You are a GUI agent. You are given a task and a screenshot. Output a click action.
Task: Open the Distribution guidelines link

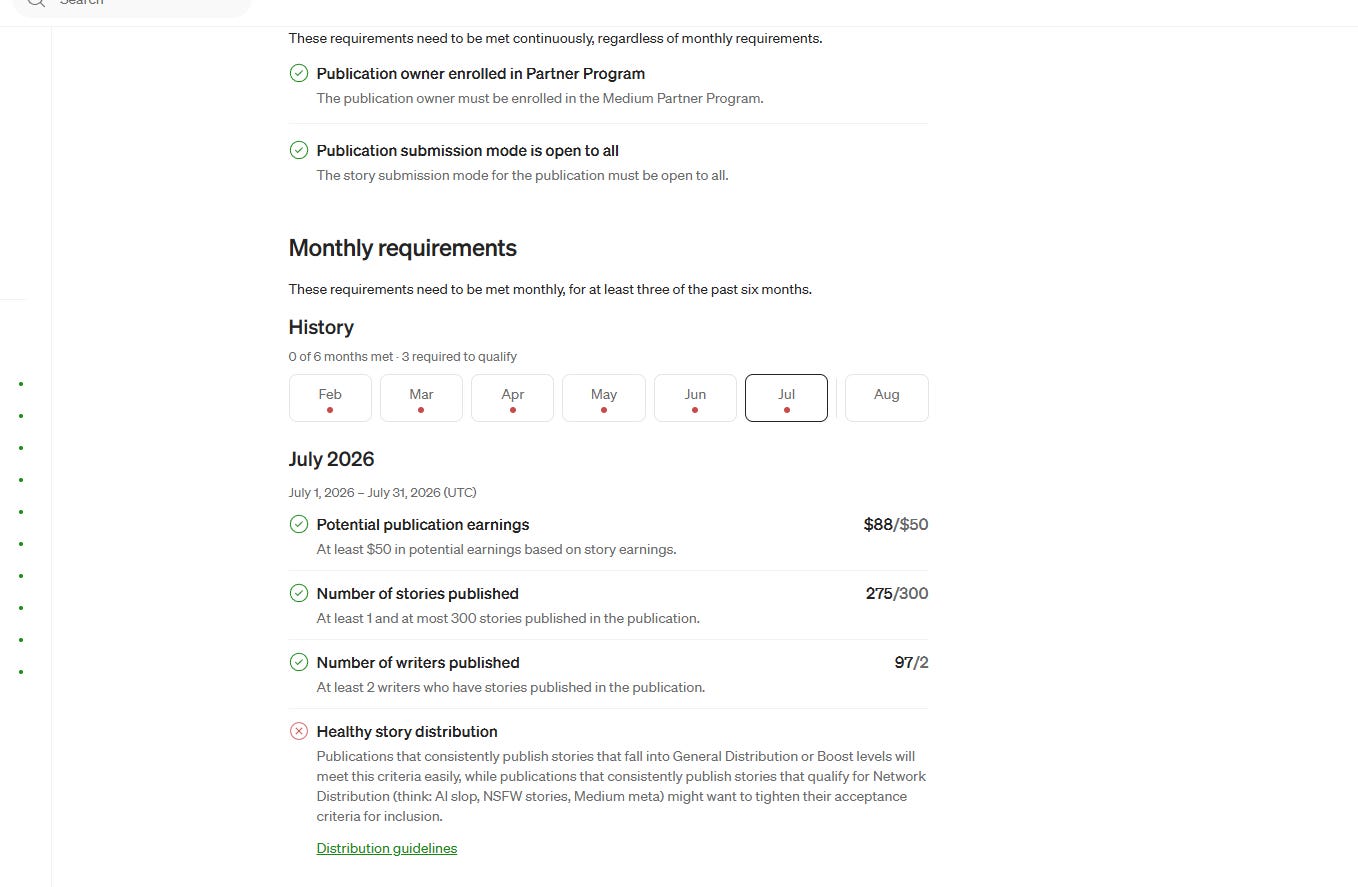coord(387,848)
